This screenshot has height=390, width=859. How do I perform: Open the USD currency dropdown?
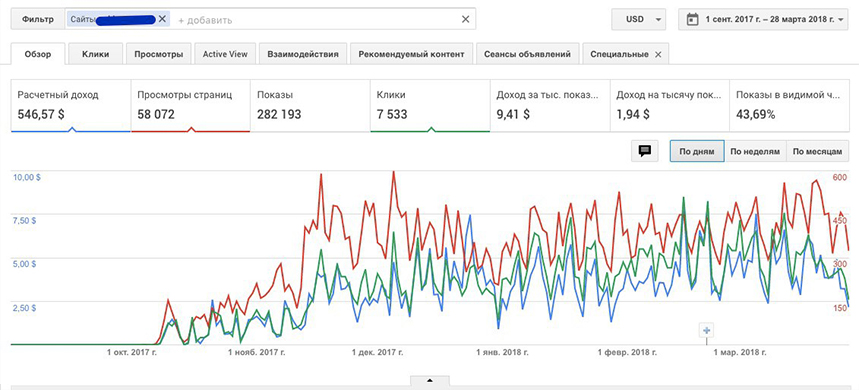[x=639, y=19]
